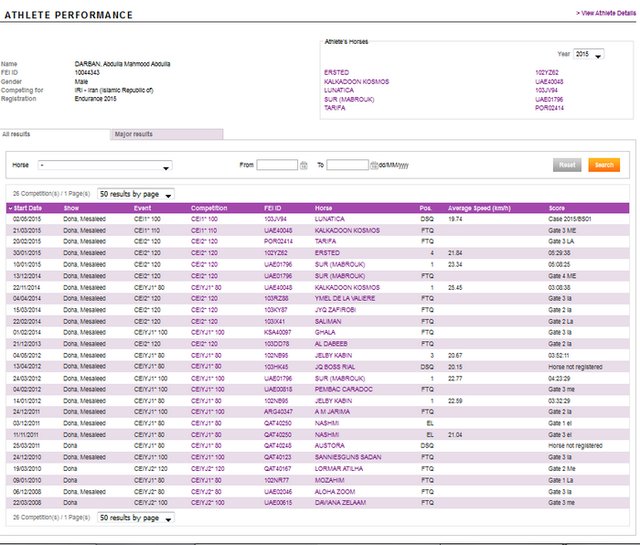Open DAVIANA ZELAAM horse link
640x545 pixels.
(340, 503)
